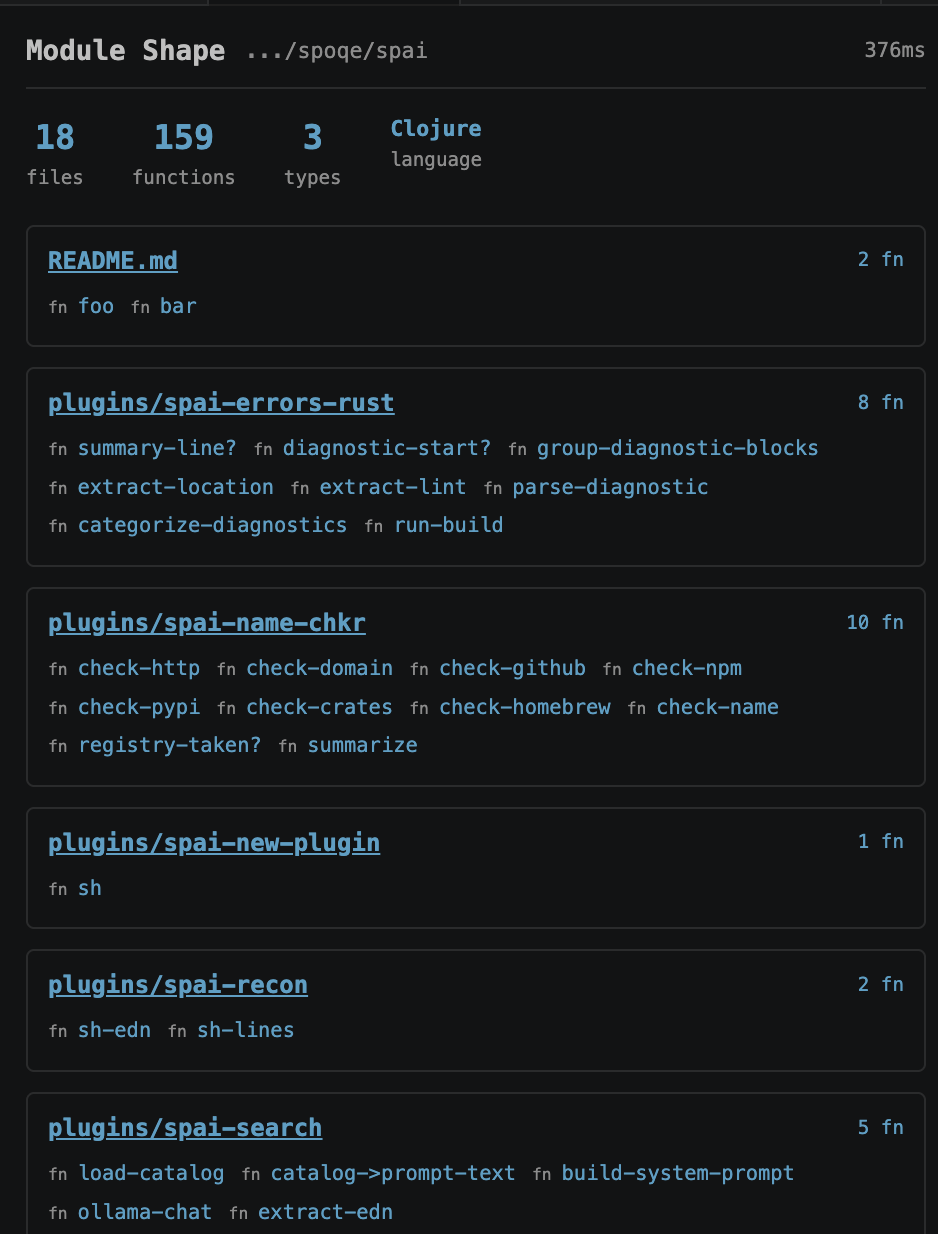938x1234 pixels.
Task: Click the fn badge next to sh
Action: [x=58, y=889]
